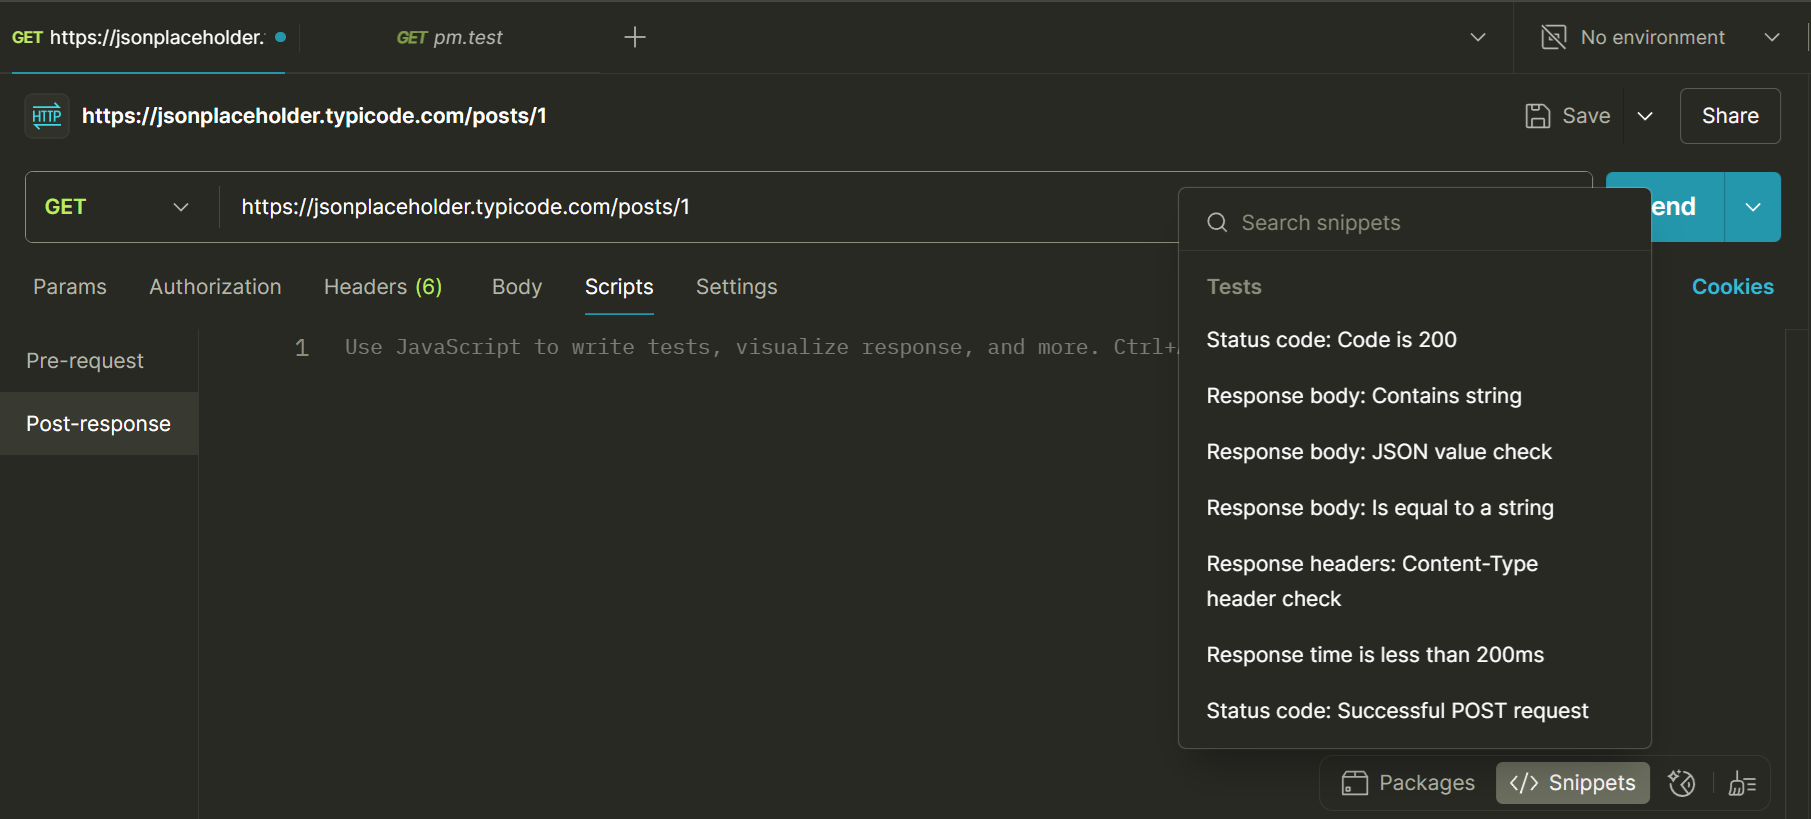This screenshot has width=1811, height=819.
Task: Click the AI assistant icon near Snippets
Action: [x=1682, y=783]
